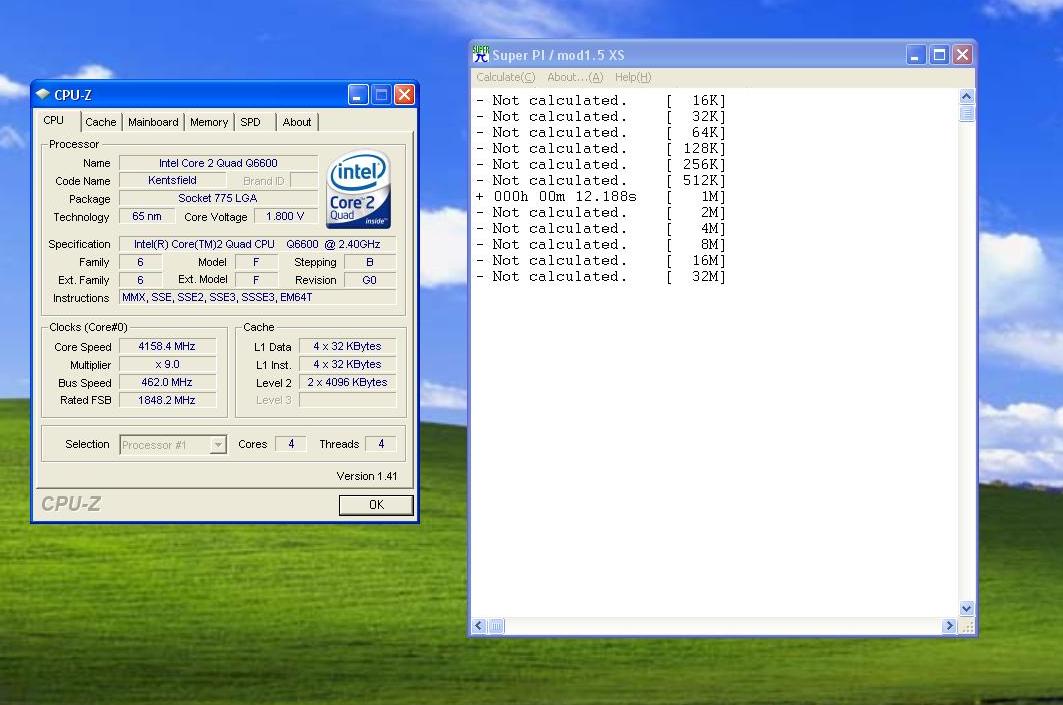Click the OK button in CPU-Z

[376, 505]
